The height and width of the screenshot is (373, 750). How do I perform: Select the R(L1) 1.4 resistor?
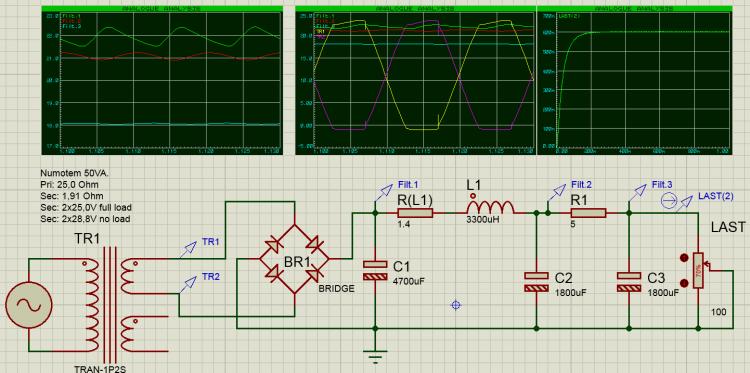(415, 213)
